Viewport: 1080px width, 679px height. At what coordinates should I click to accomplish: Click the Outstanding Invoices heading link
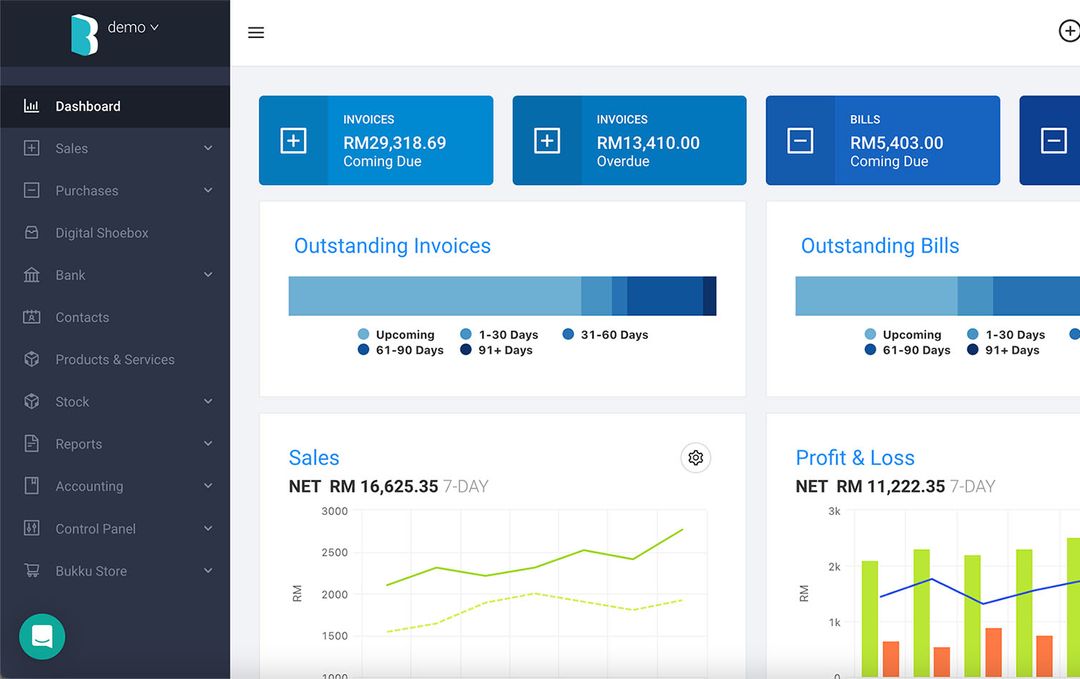391,245
